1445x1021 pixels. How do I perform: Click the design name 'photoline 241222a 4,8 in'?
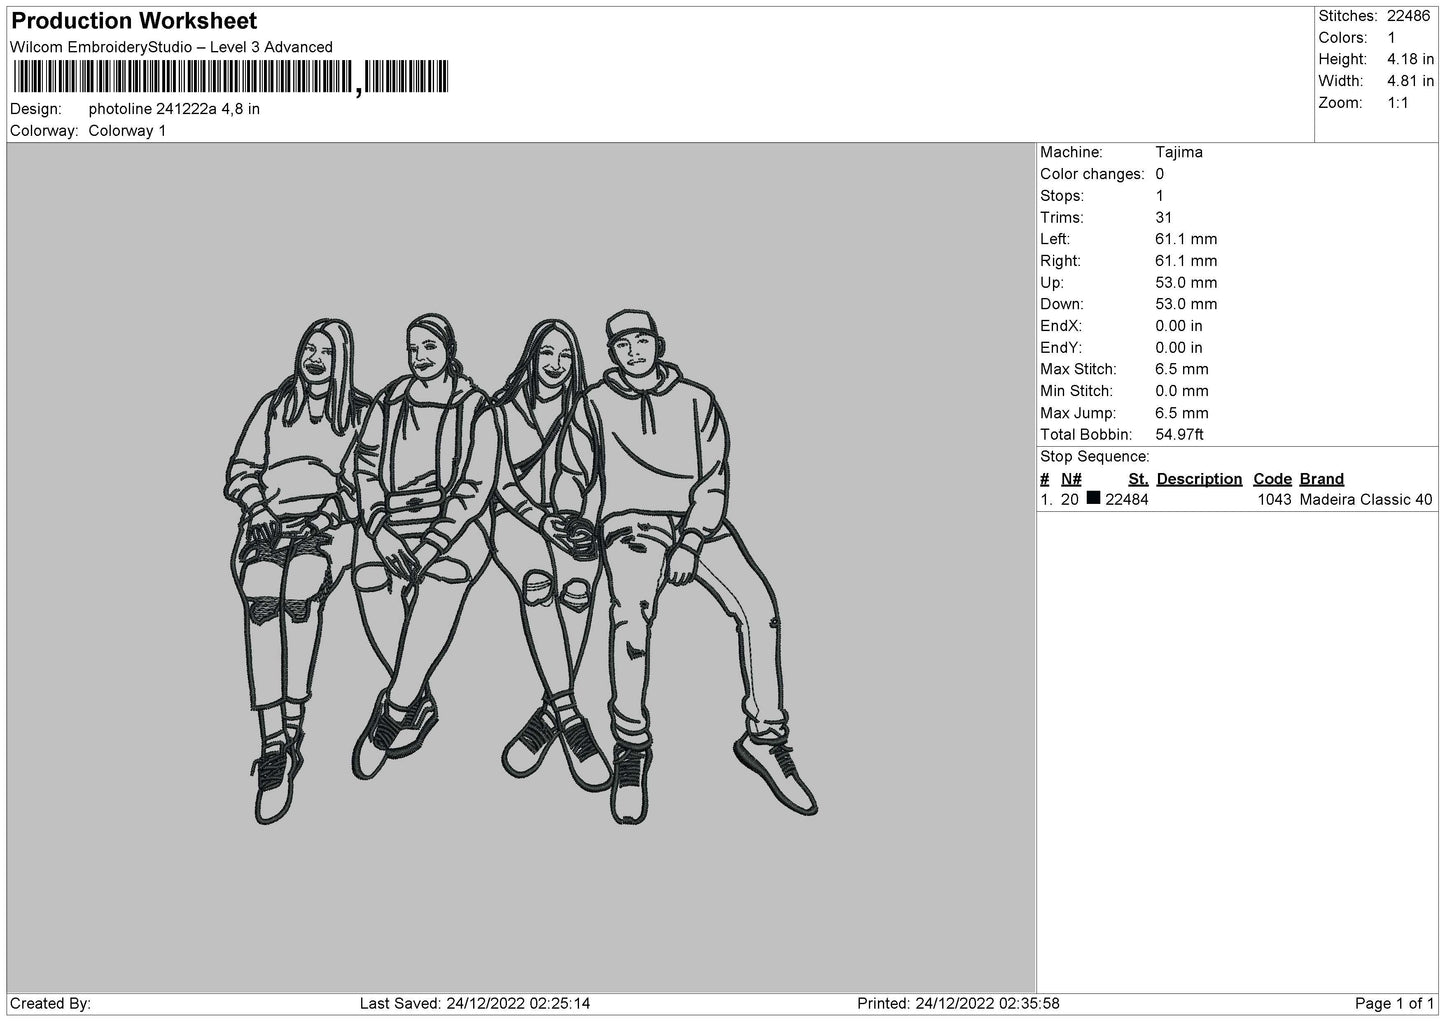tap(174, 109)
